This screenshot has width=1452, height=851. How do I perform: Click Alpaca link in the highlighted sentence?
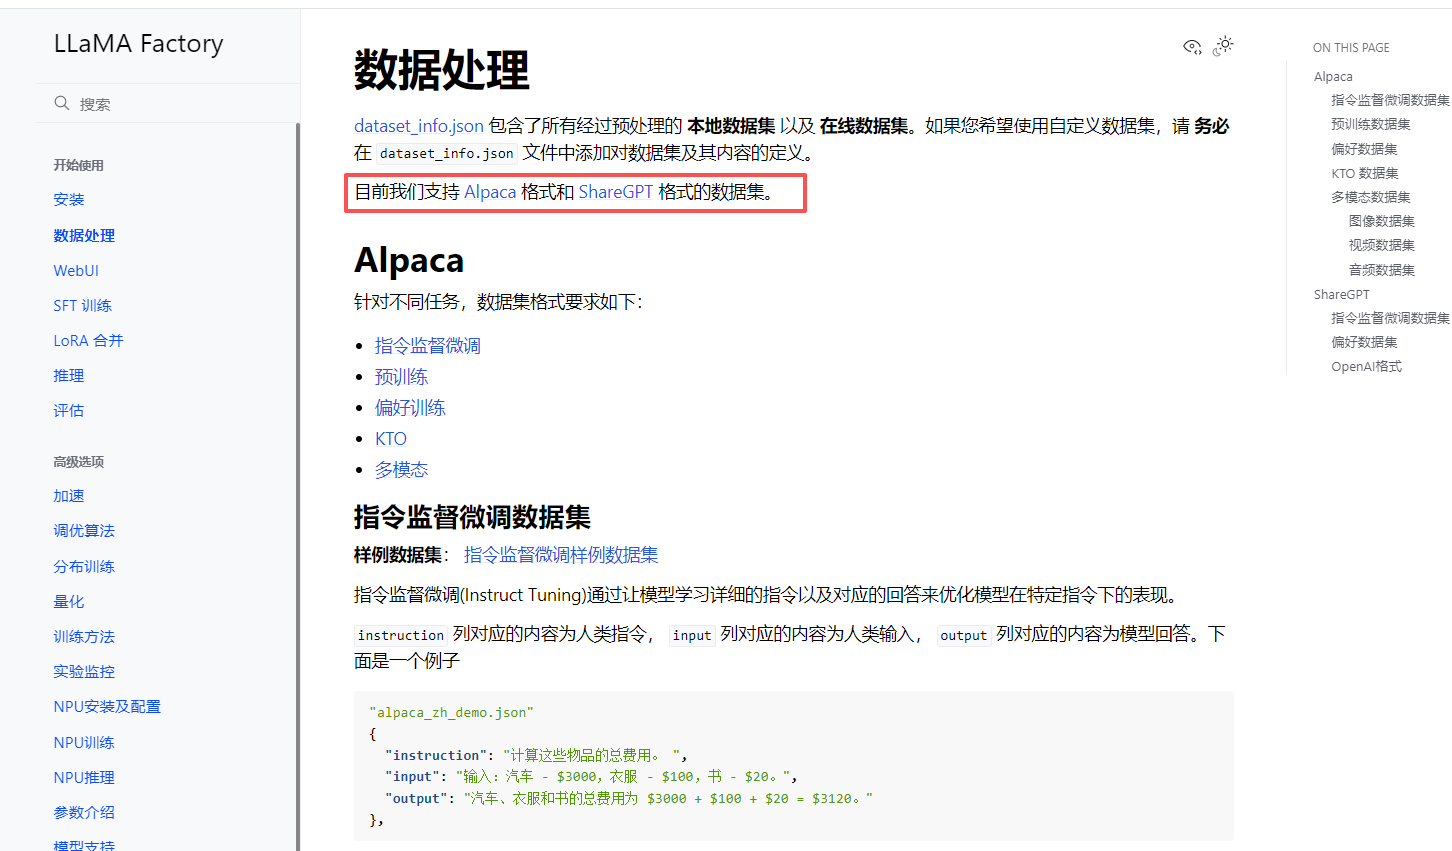tap(490, 192)
